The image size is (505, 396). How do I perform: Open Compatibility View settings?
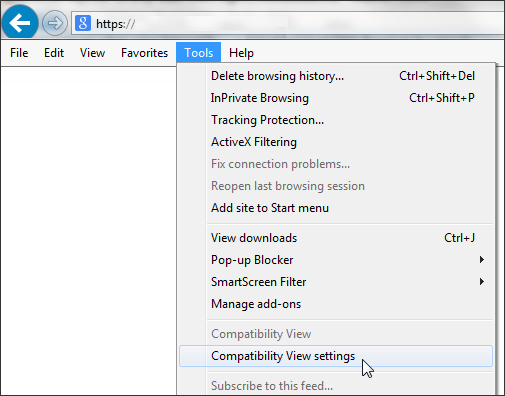click(336, 356)
